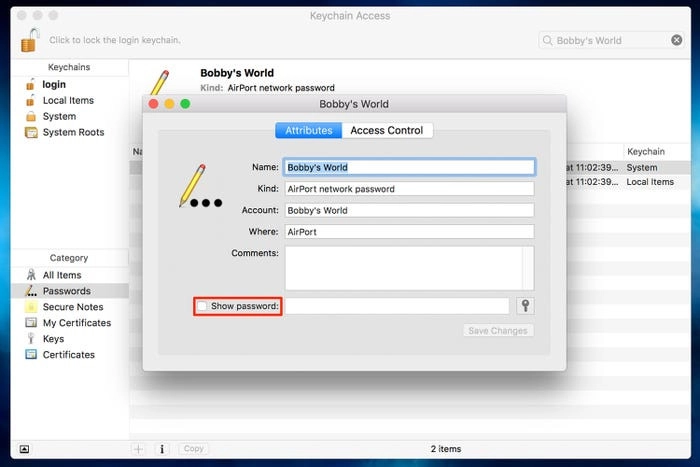700x467 pixels.
Task: Choose the Keys category
Action: (53, 339)
